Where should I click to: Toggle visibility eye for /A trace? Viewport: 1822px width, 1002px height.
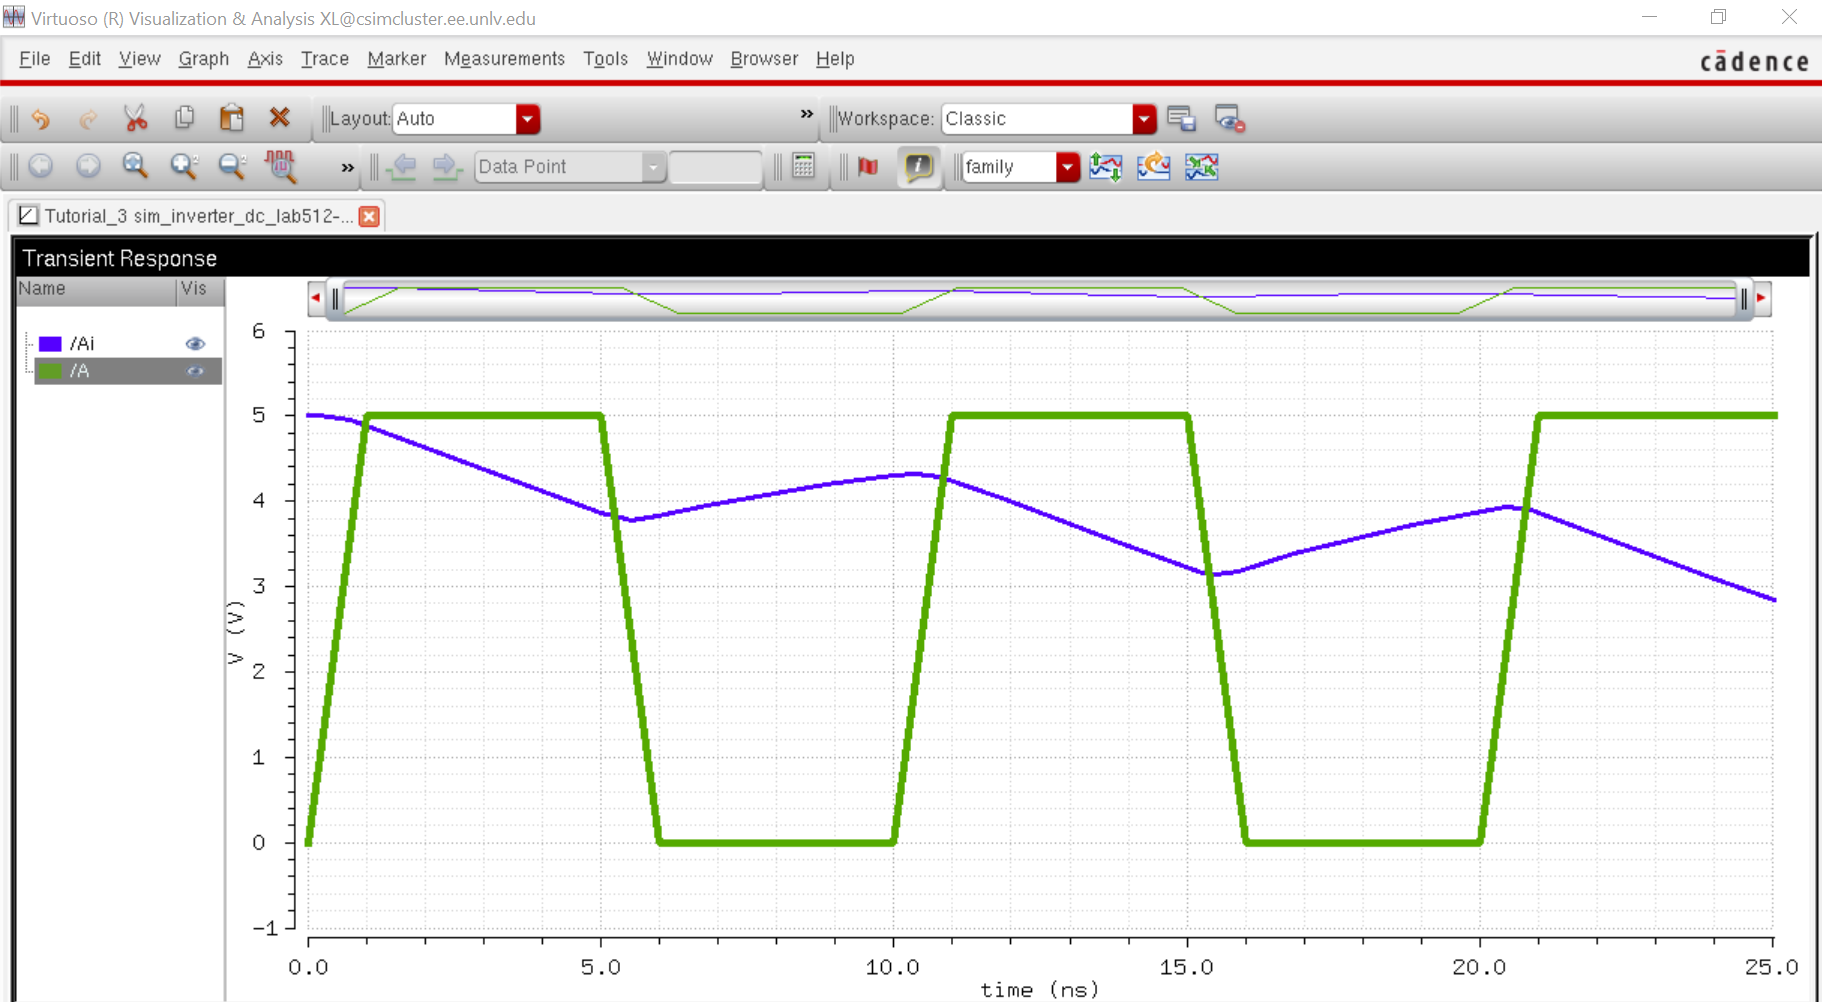point(195,371)
